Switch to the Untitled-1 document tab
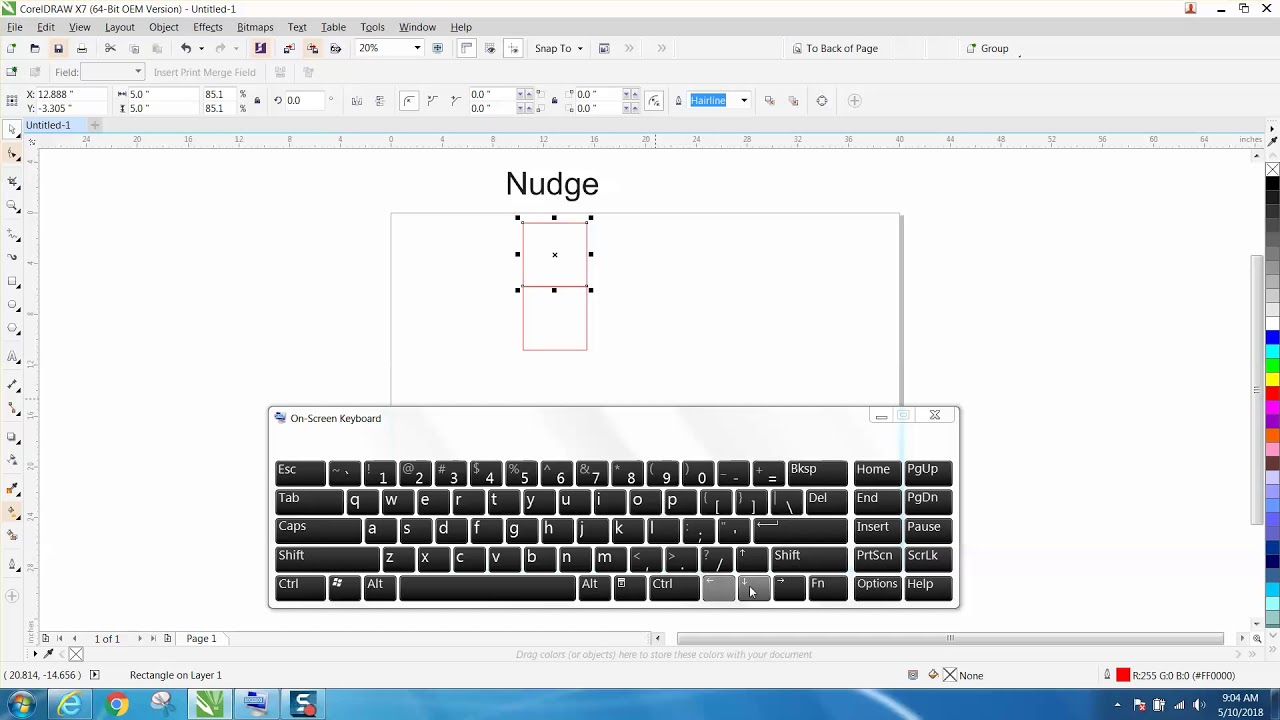1280x720 pixels. (48, 125)
